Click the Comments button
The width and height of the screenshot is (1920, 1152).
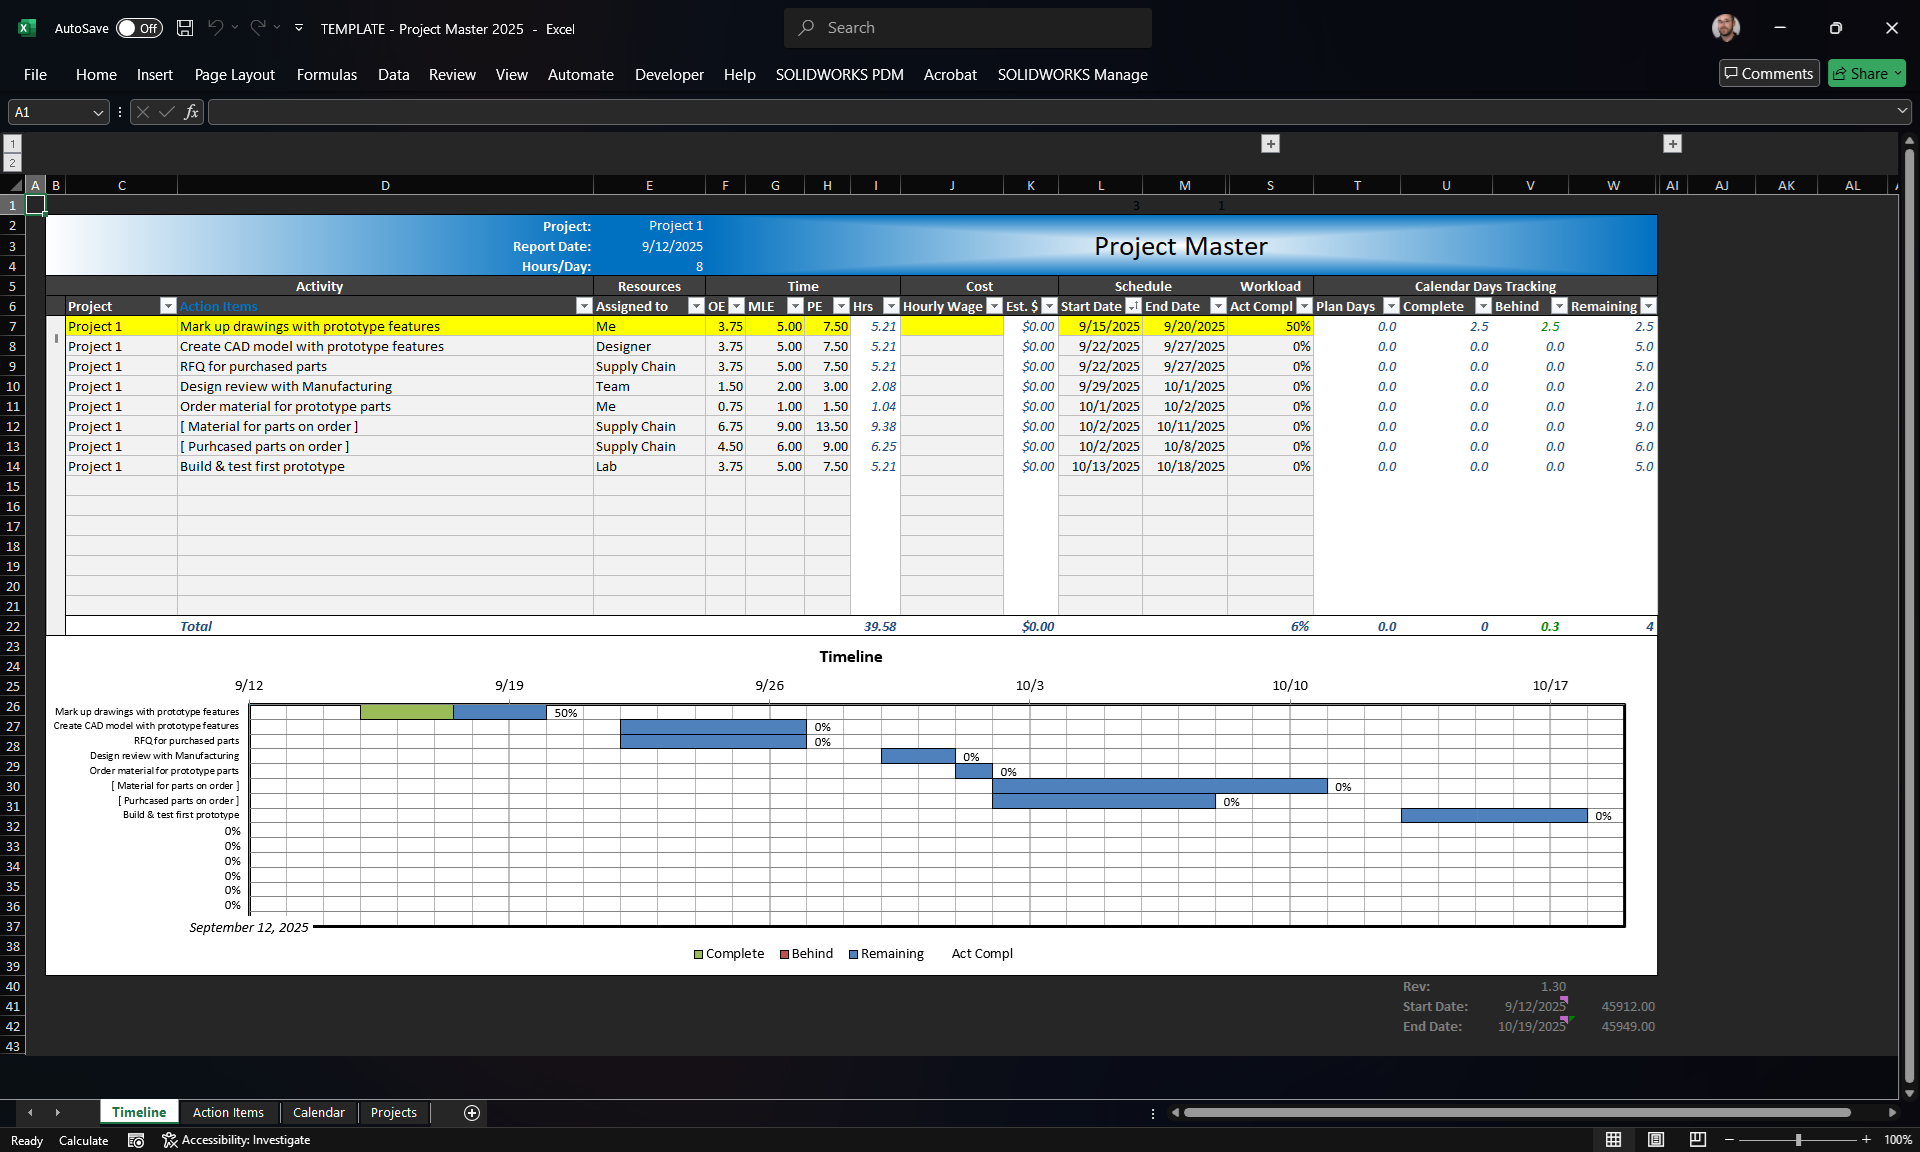1768,73
